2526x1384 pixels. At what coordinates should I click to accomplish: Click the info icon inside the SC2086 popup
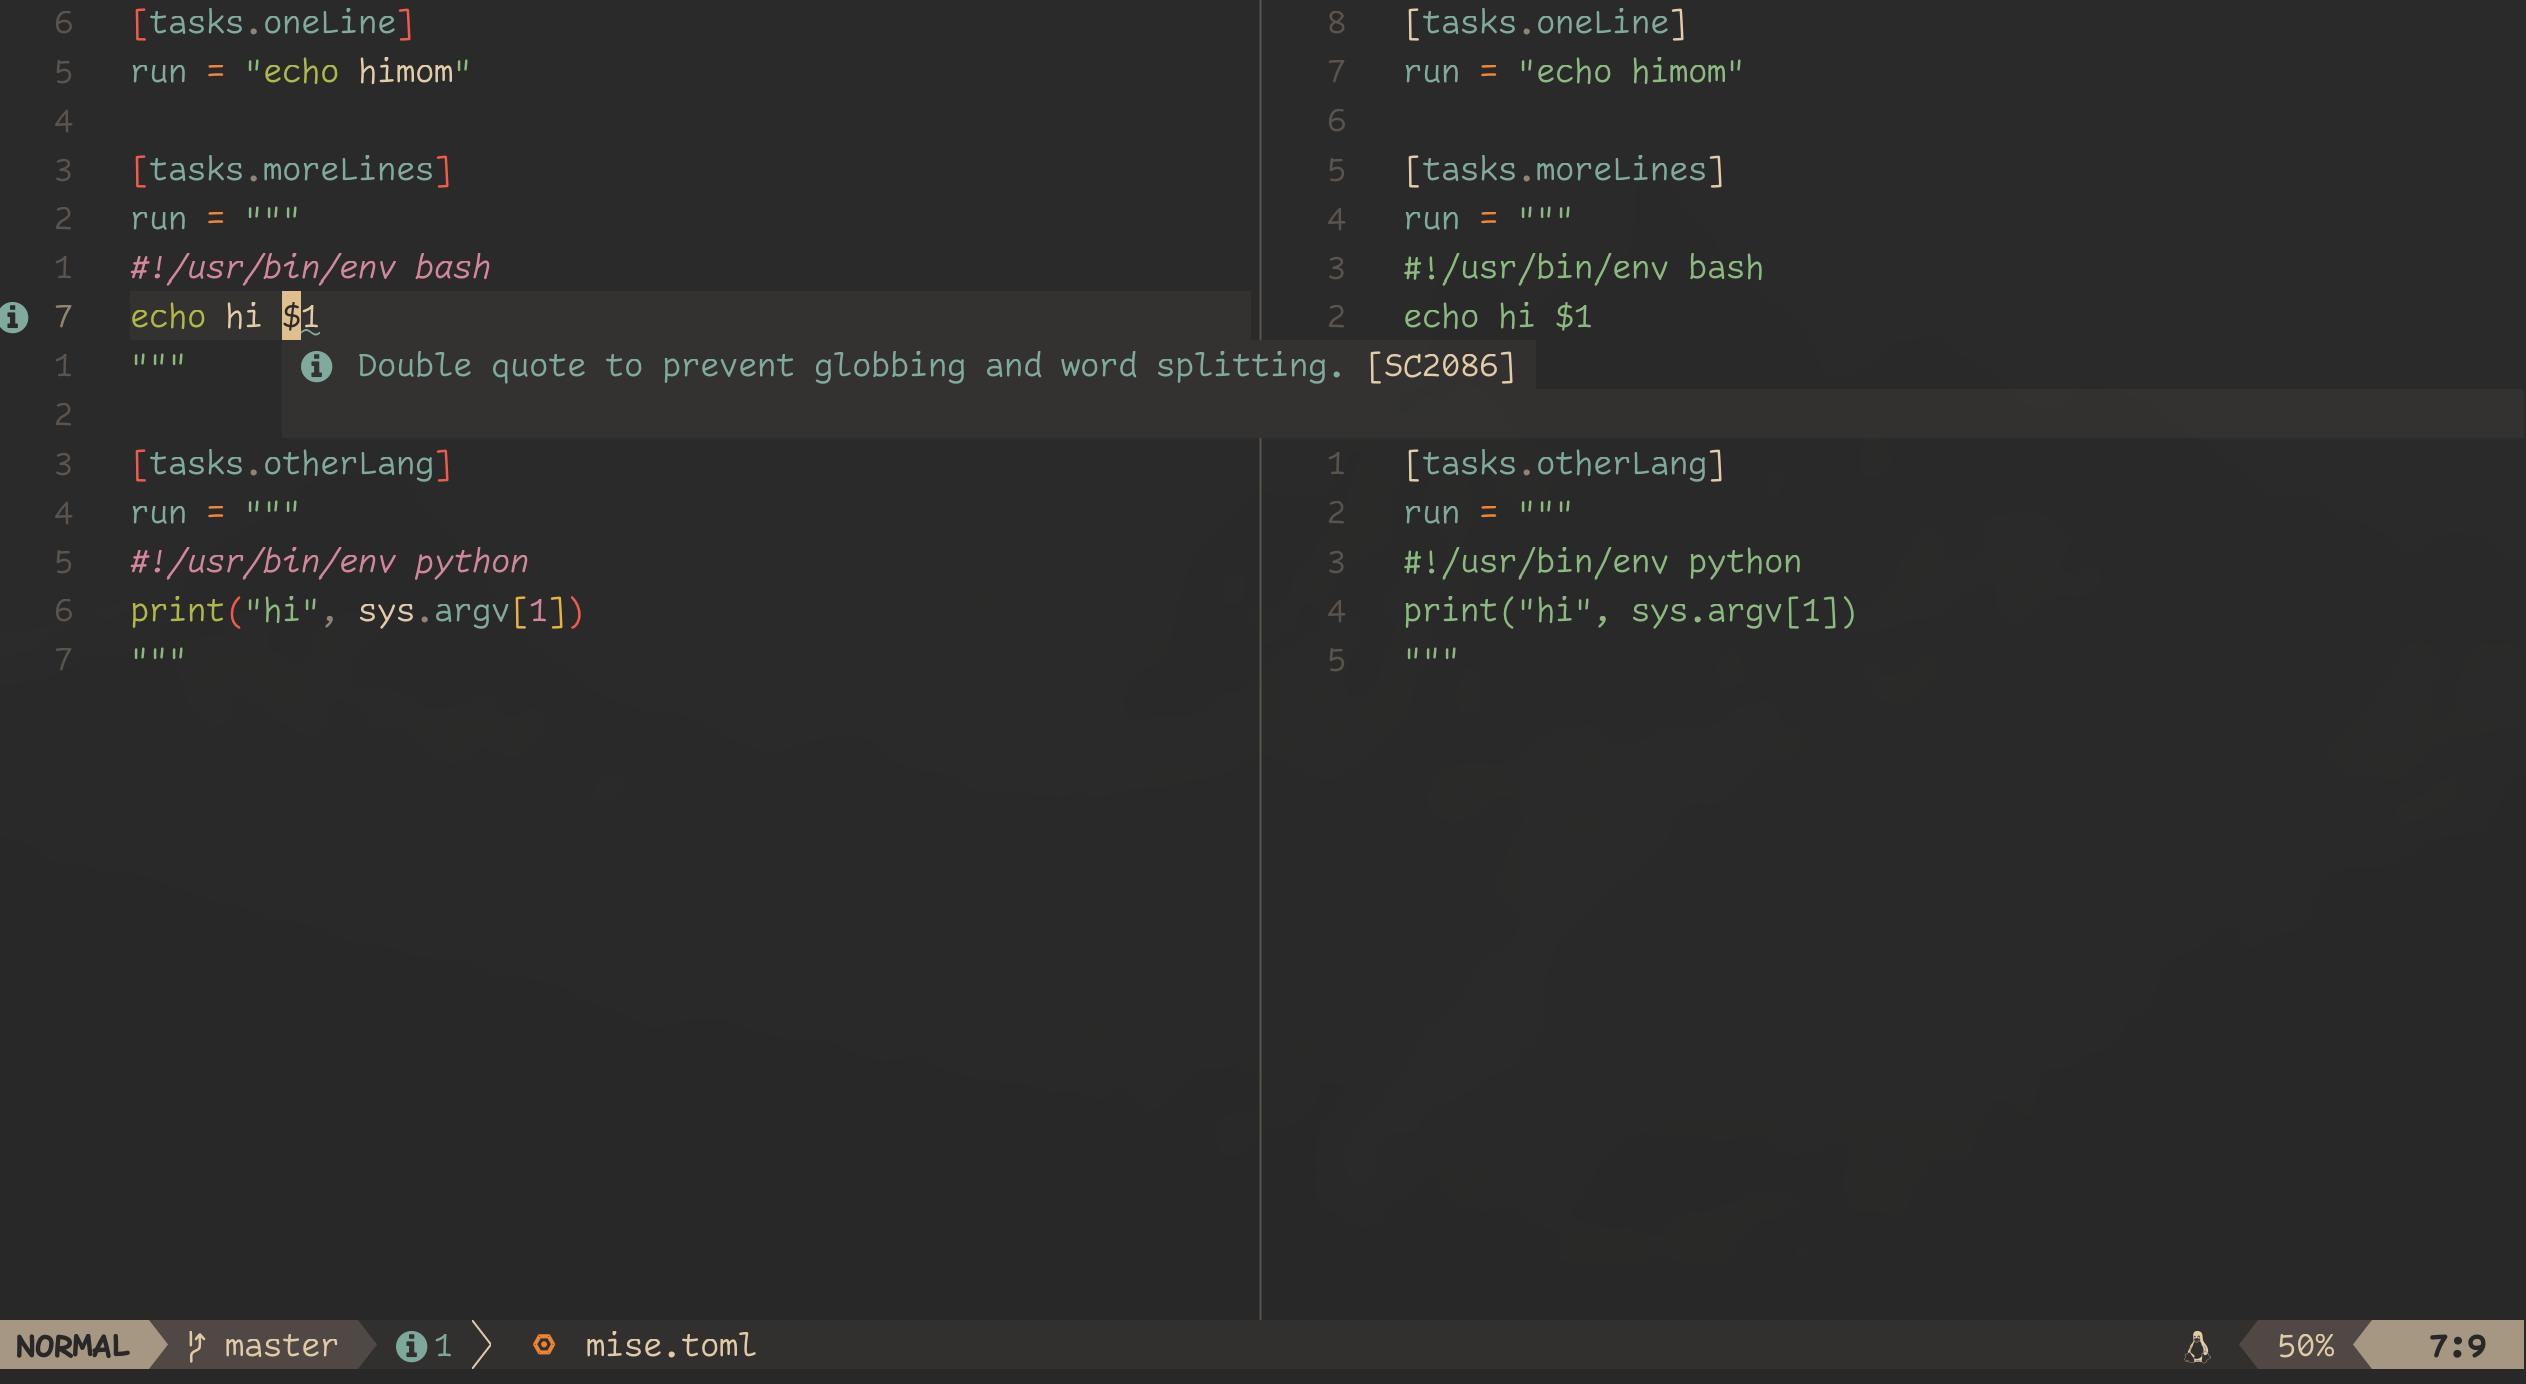point(318,365)
